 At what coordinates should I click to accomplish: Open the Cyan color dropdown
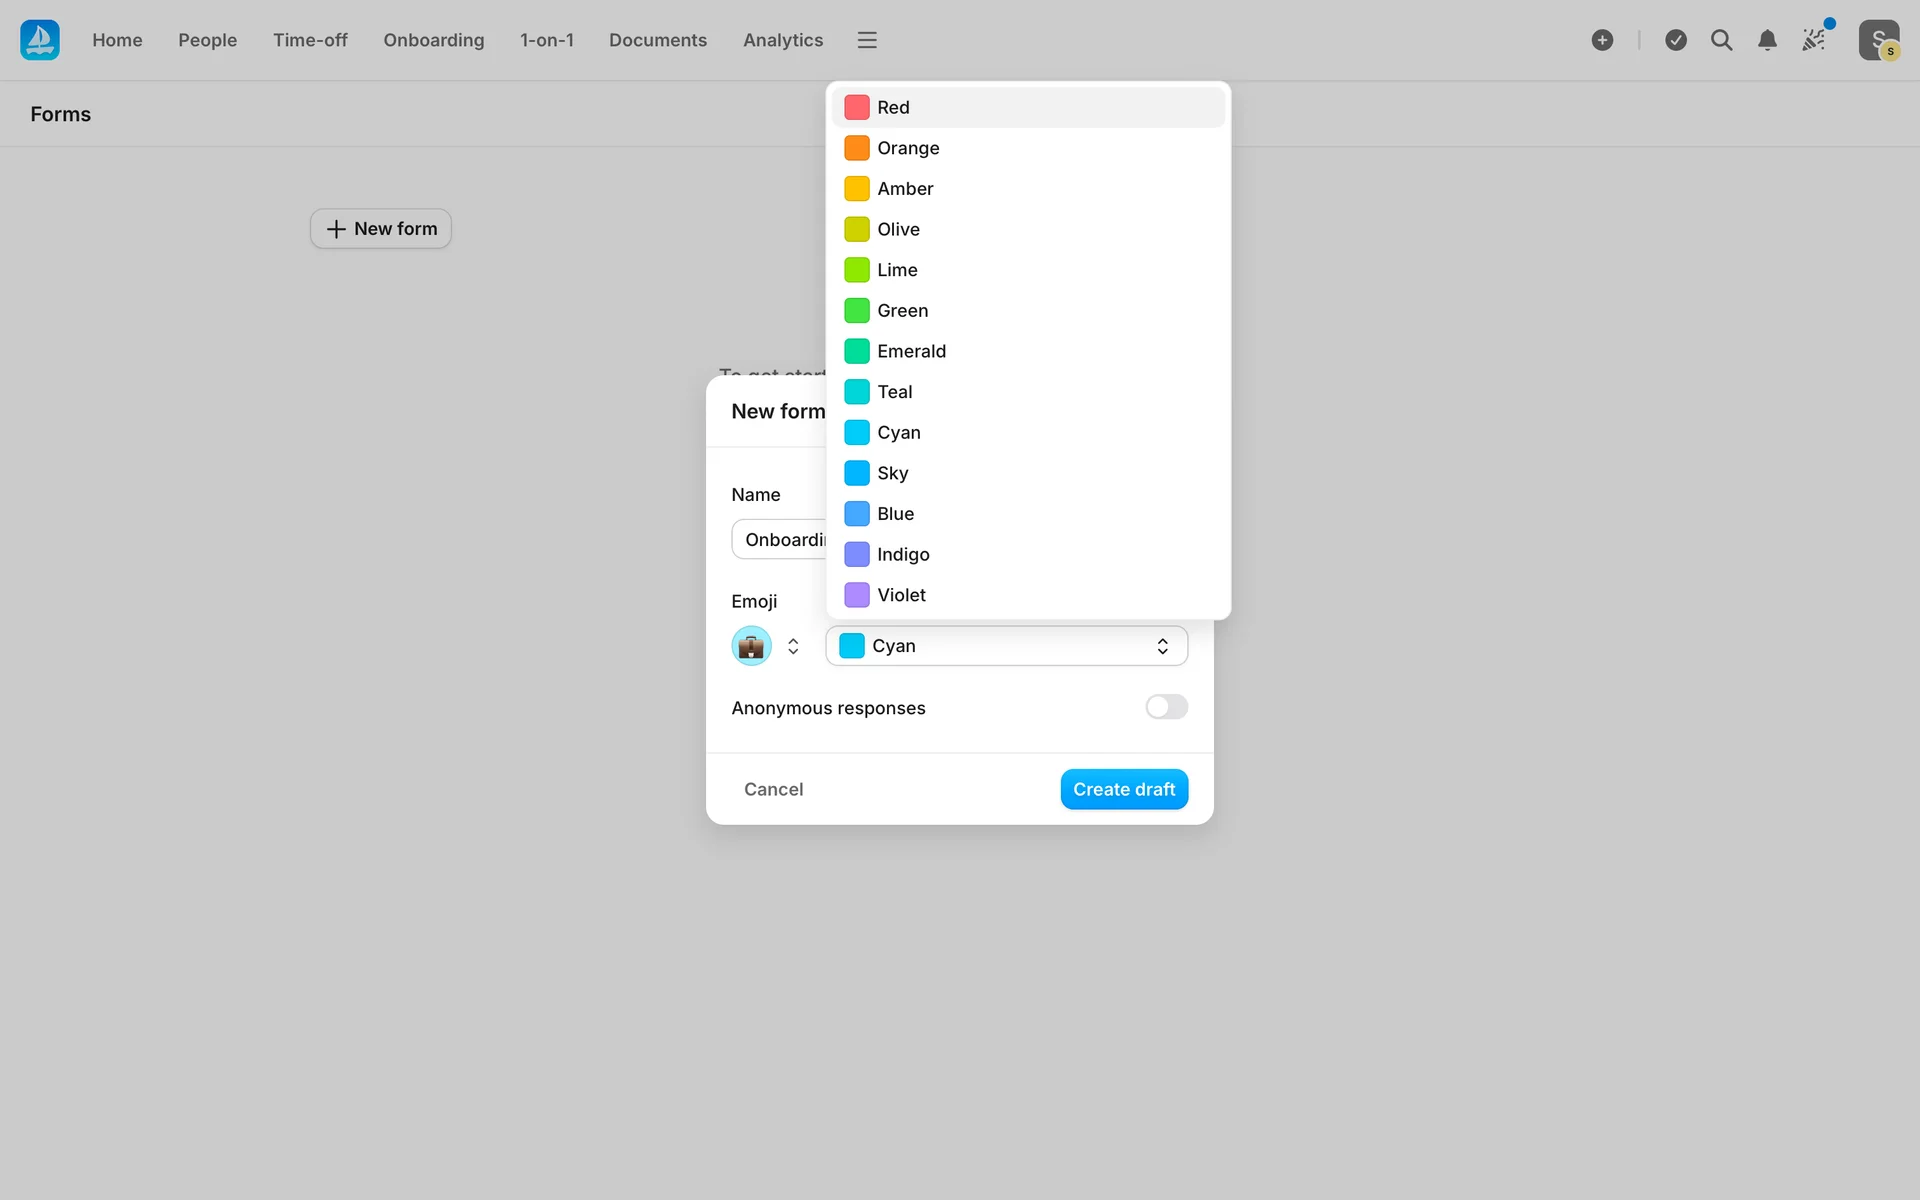point(1006,646)
